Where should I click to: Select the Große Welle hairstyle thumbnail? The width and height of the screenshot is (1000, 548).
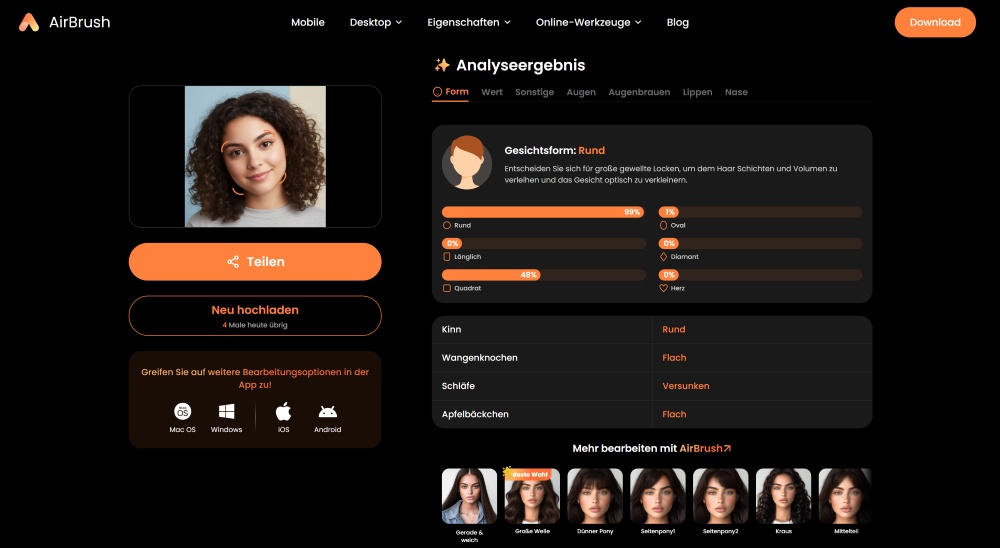point(532,496)
